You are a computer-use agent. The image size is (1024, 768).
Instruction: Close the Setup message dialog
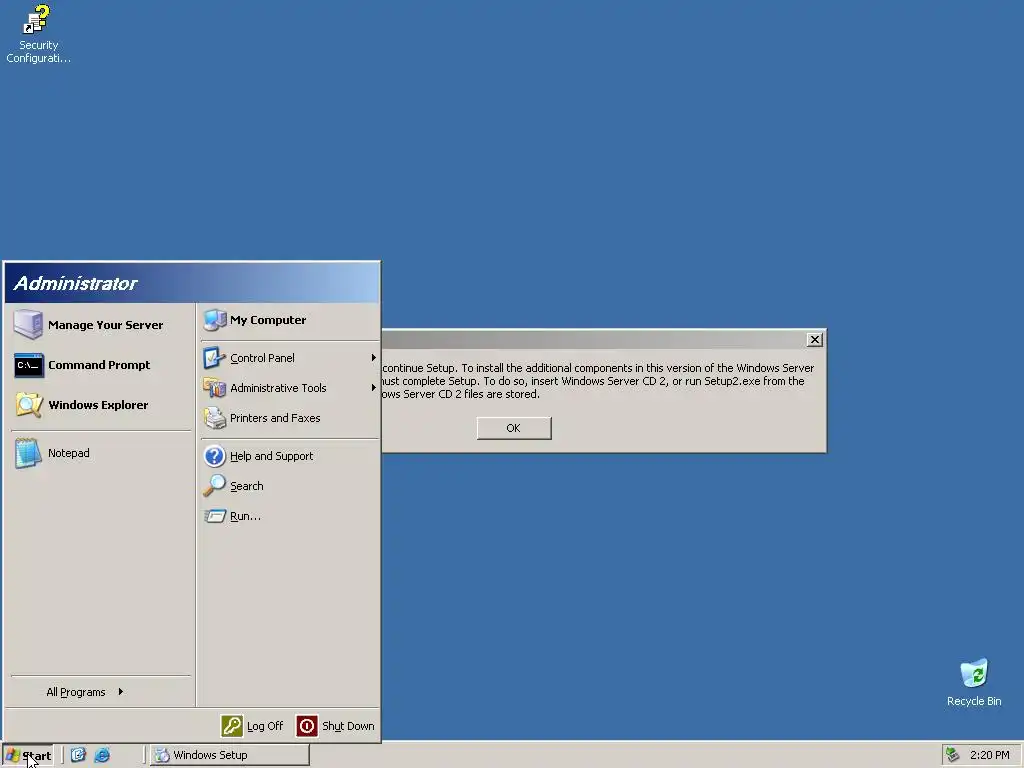coord(814,340)
